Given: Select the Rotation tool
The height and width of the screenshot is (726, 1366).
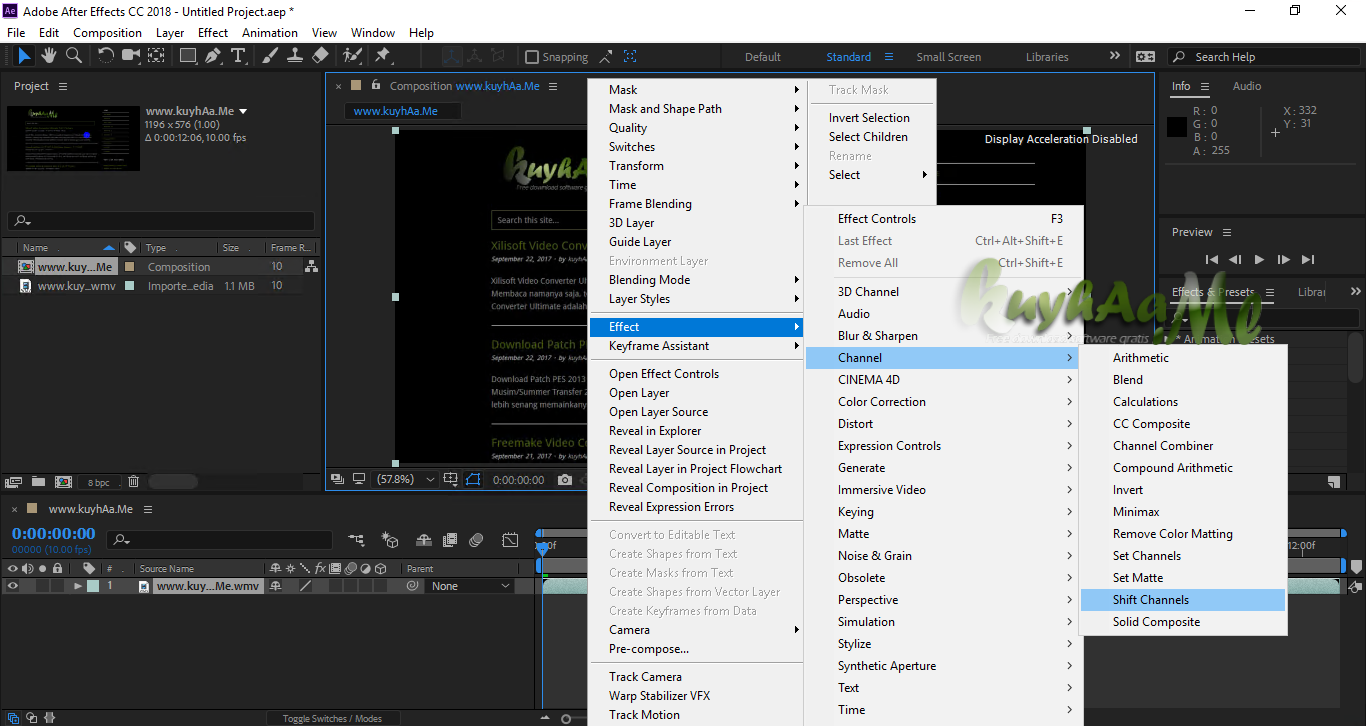Looking at the screenshot, I should 106,56.
